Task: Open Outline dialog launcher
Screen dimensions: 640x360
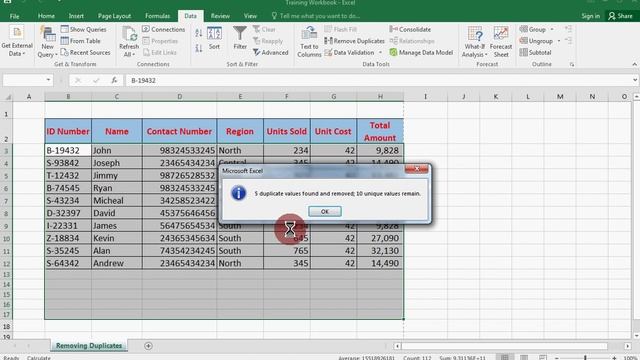Action: [572, 64]
